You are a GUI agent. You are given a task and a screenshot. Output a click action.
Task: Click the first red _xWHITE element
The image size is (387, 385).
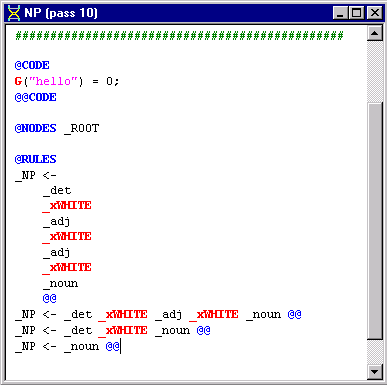pos(67,206)
